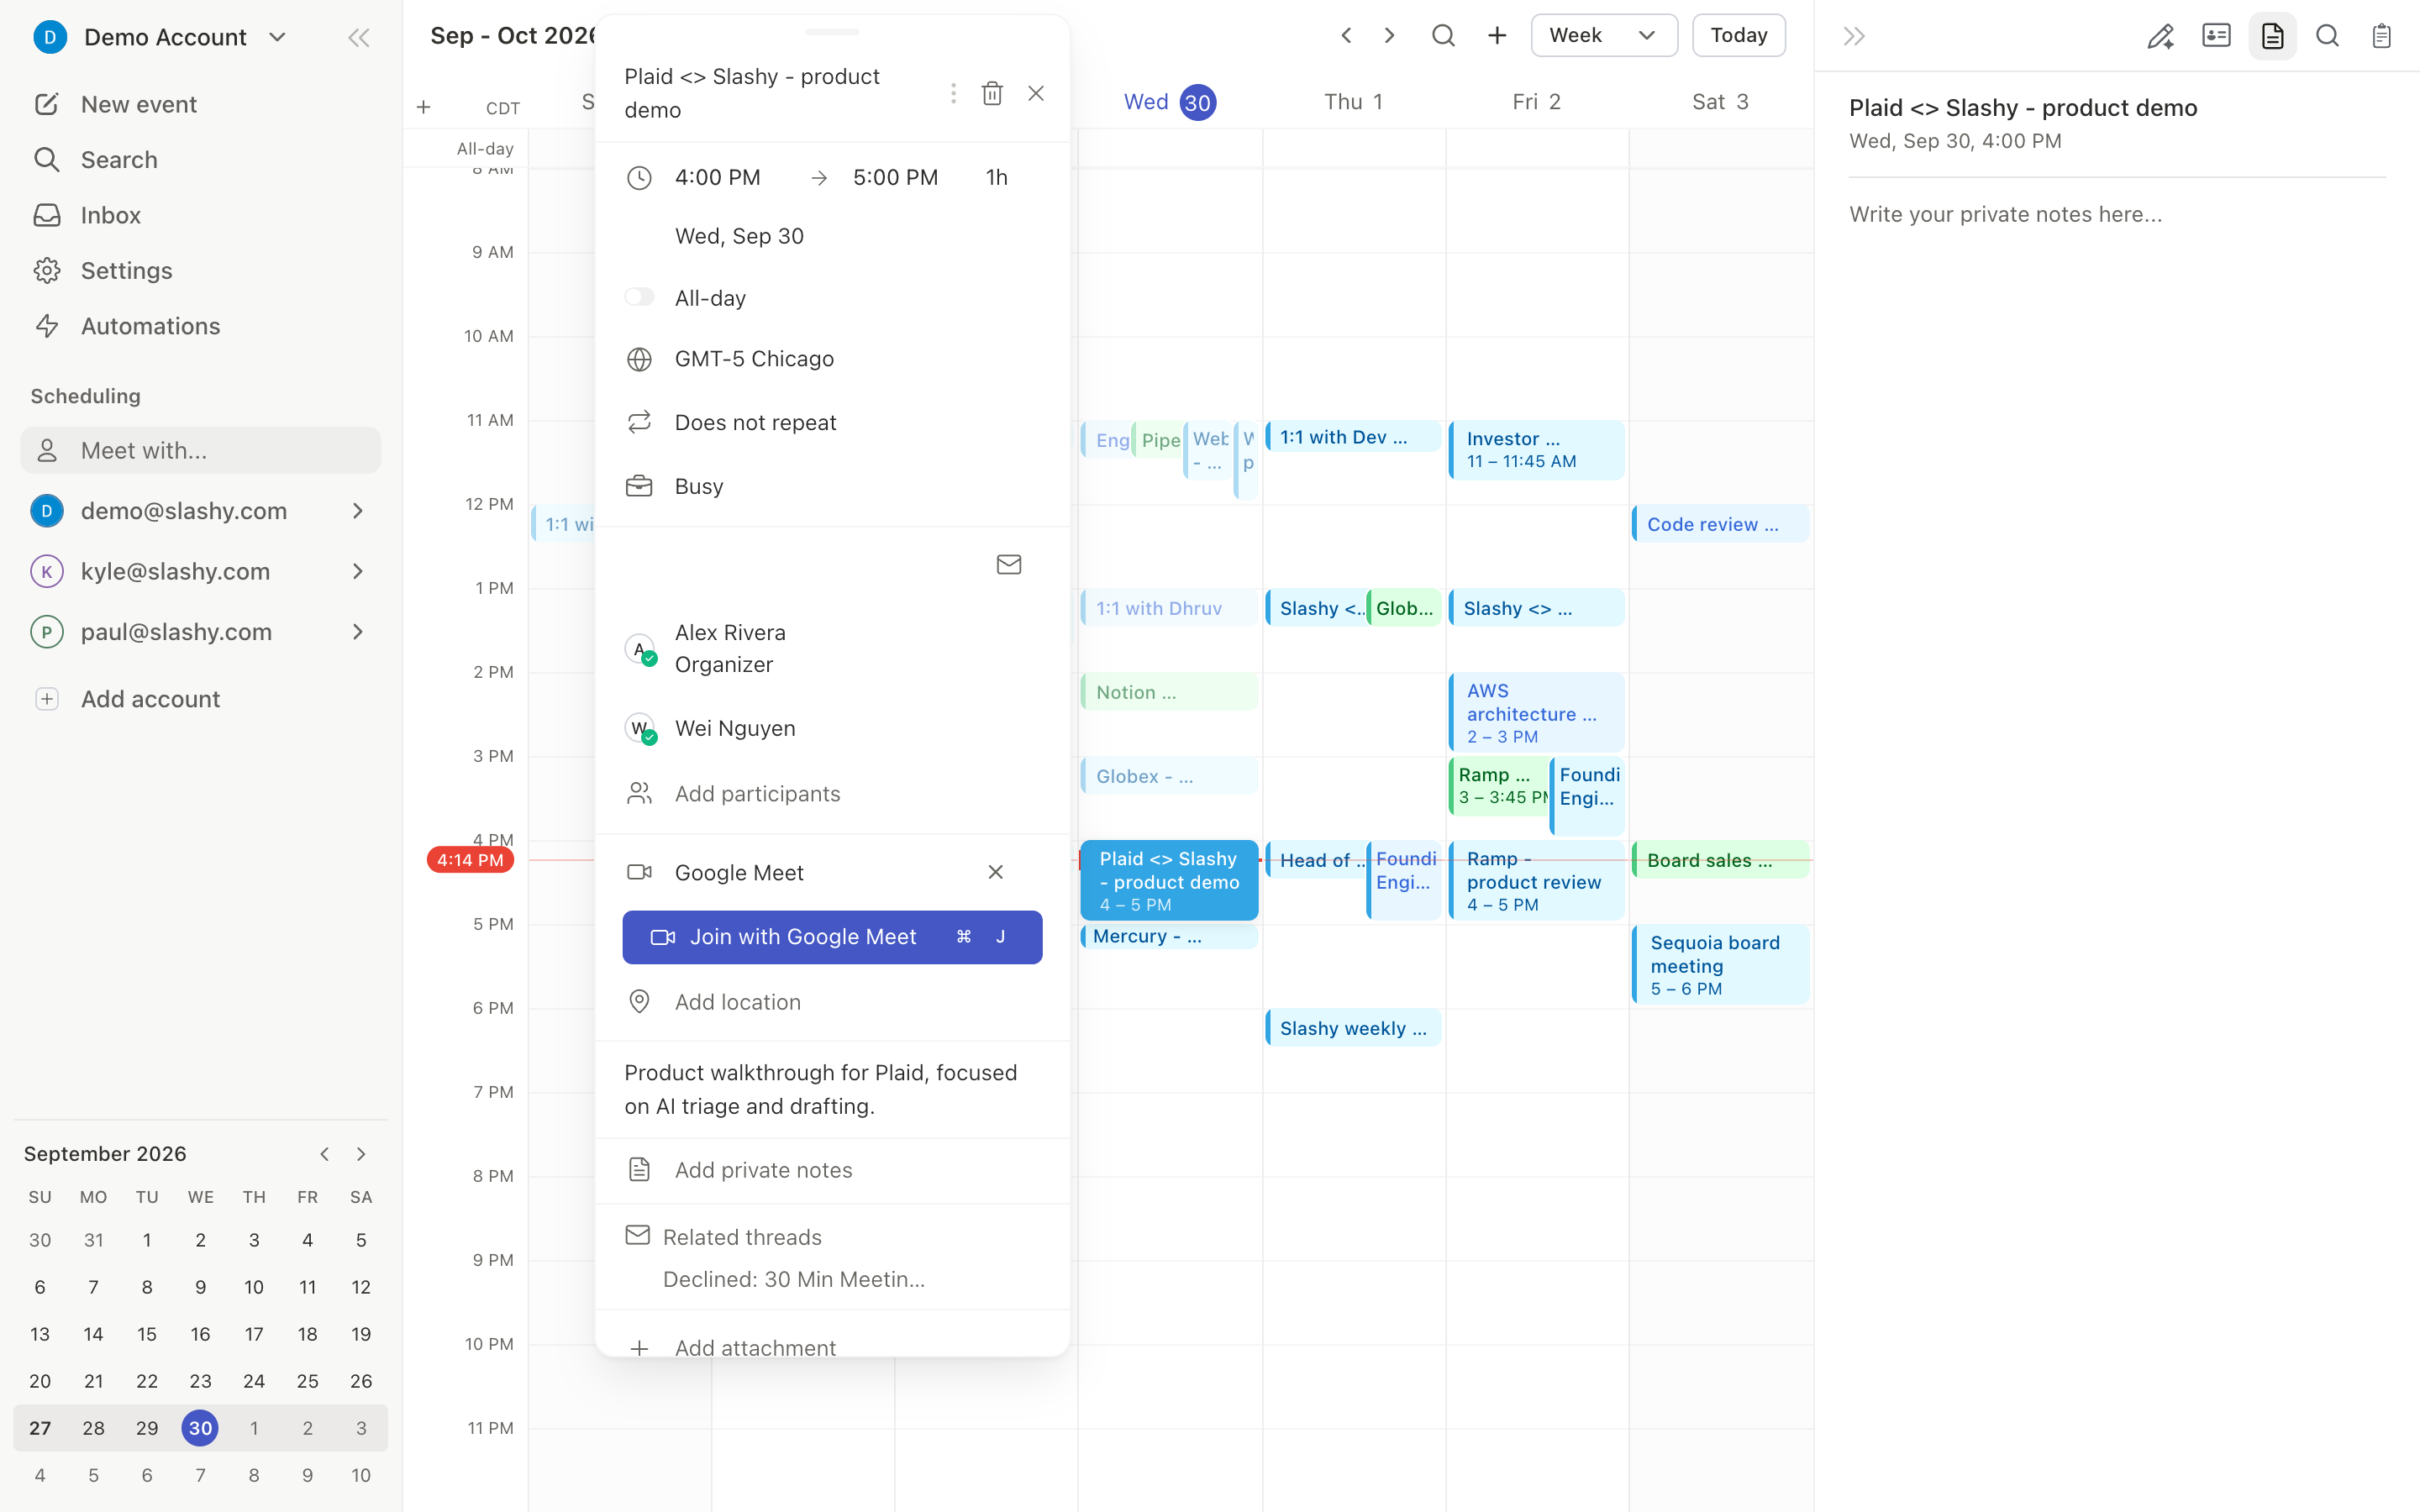Viewport: 2420px width, 1512px height.
Task: Select 15 in the mini calendar
Action: (147, 1334)
